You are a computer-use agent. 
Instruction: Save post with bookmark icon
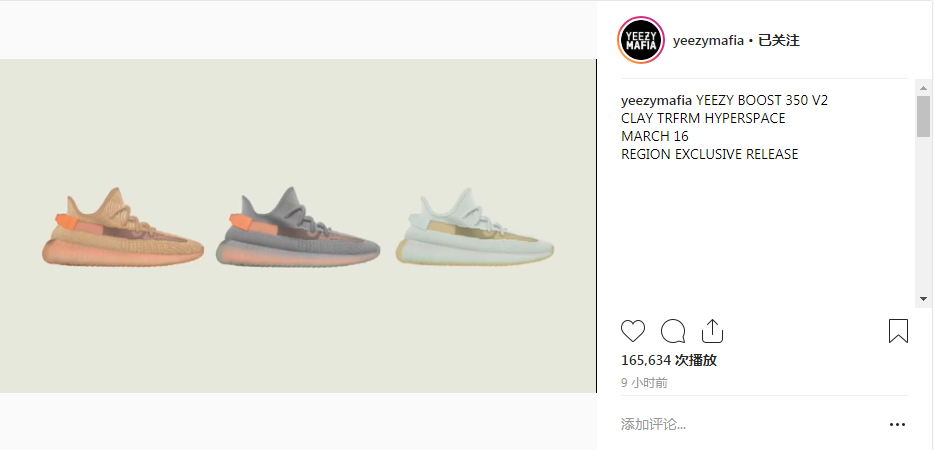tap(898, 331)
